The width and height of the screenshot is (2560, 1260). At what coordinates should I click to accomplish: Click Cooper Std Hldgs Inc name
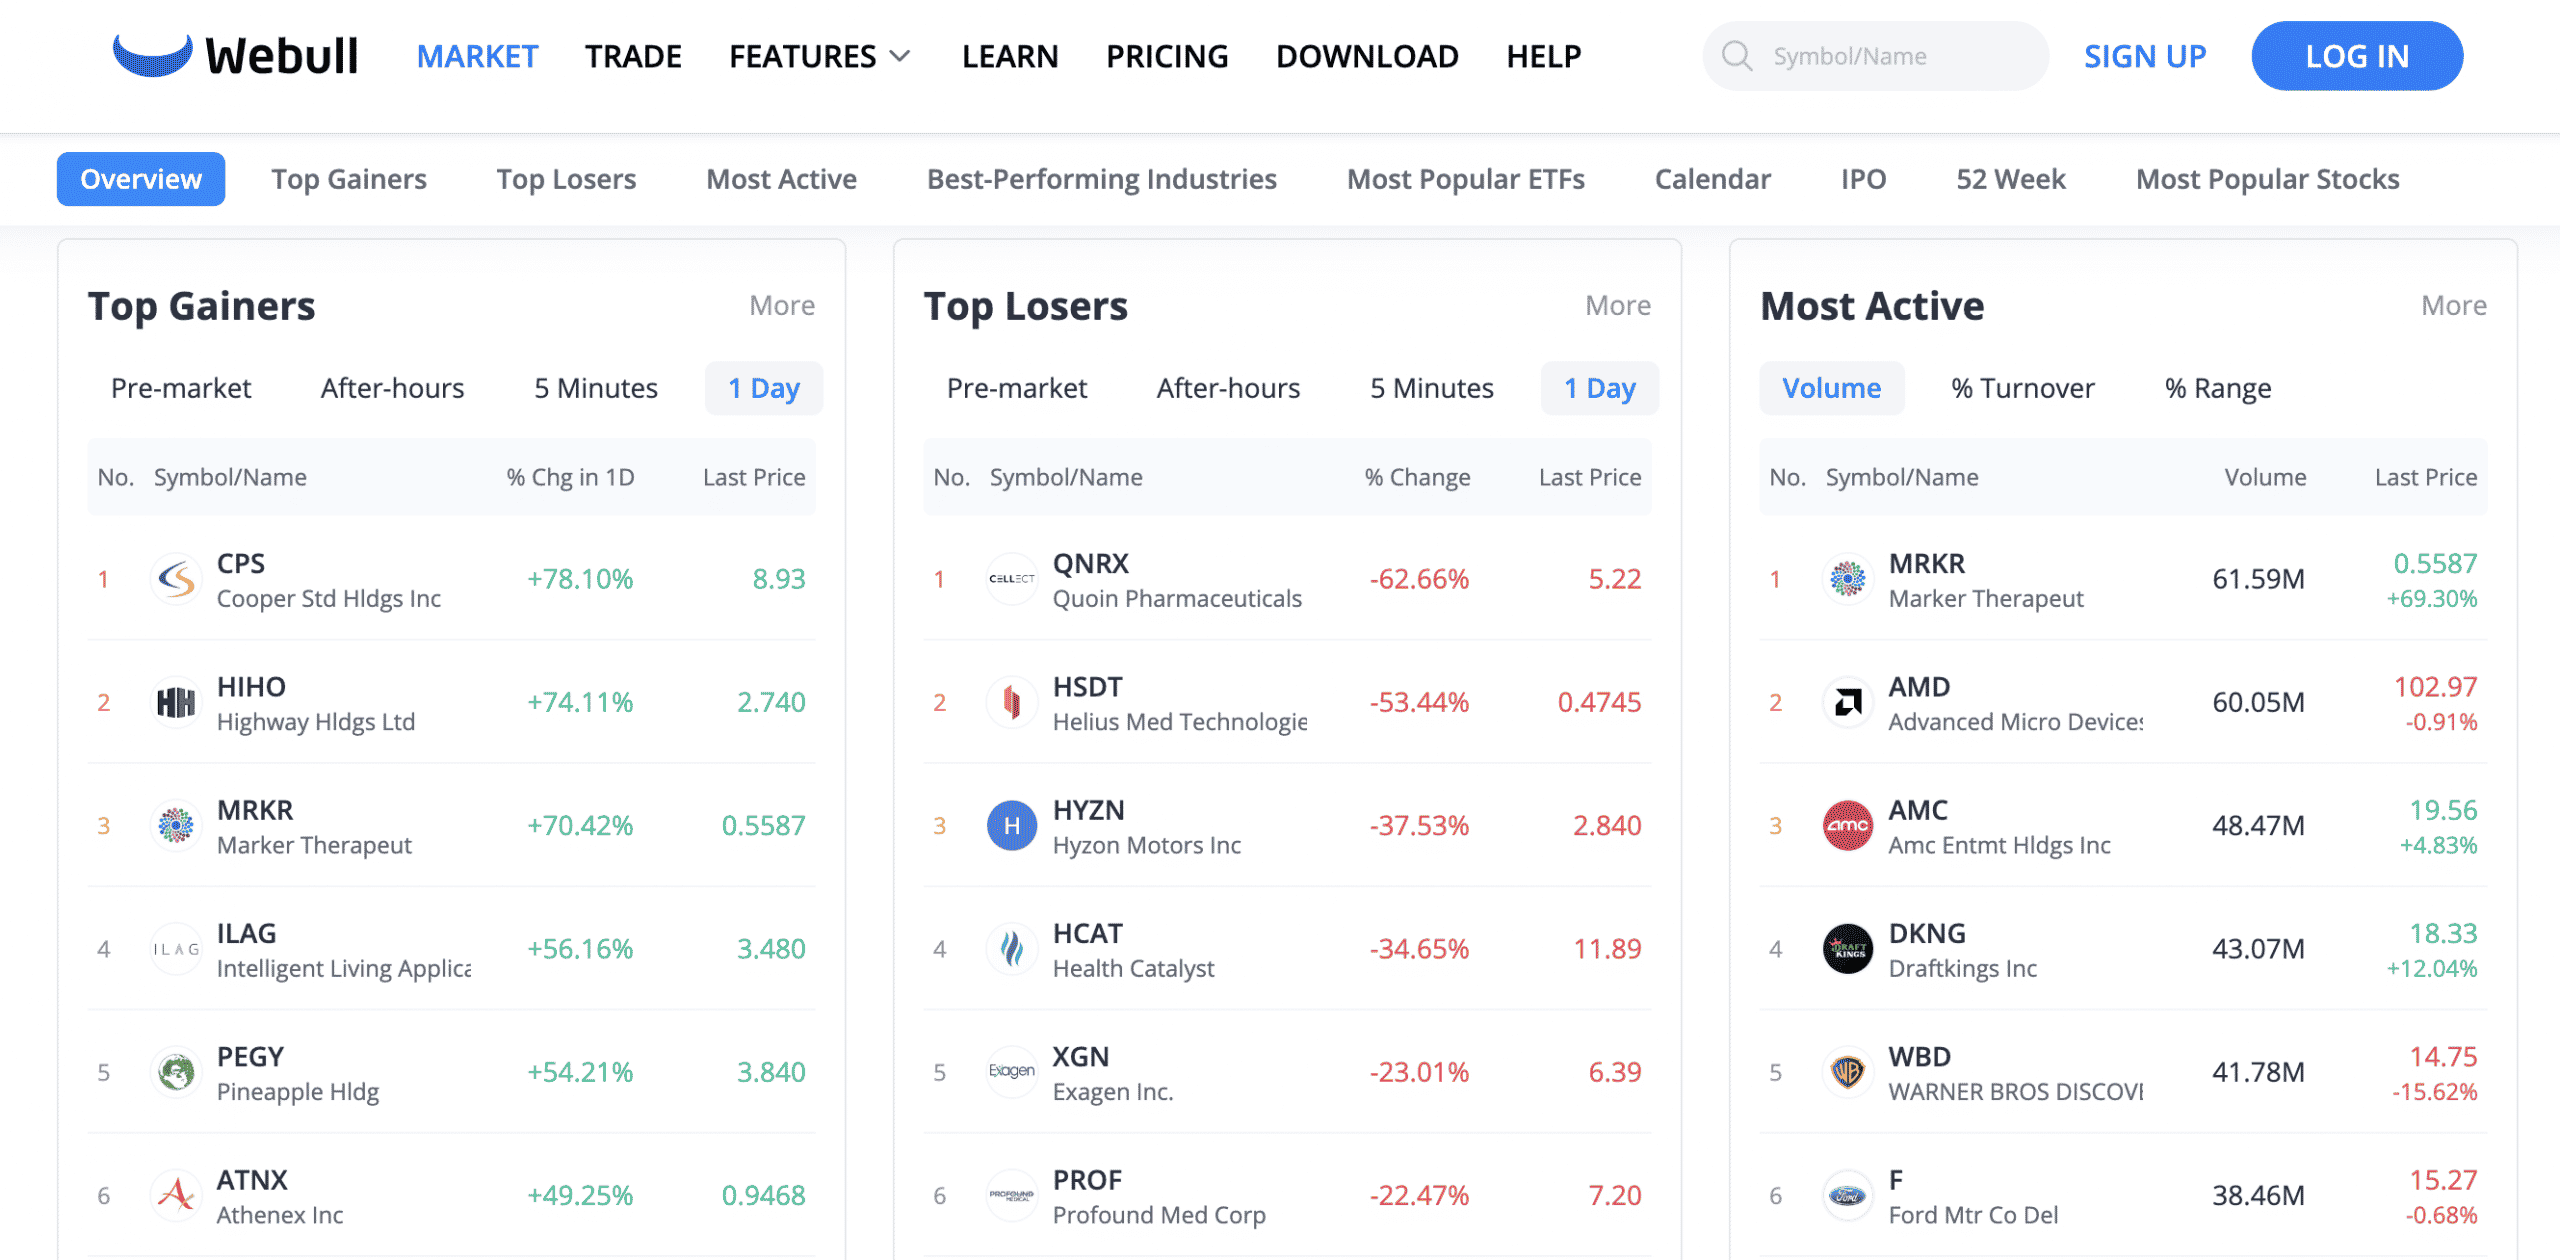[329, 598]
